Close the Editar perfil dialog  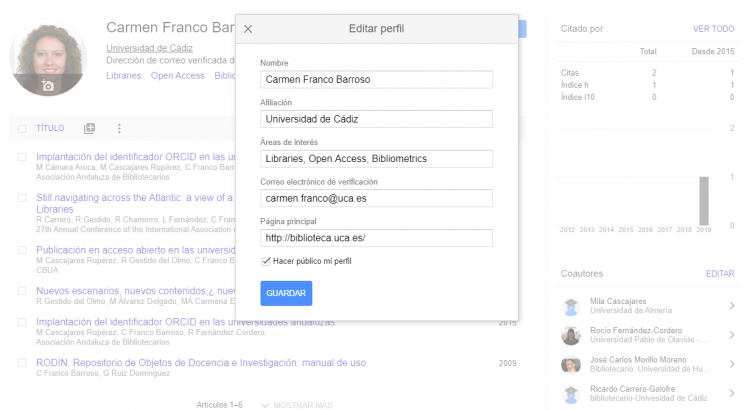(248, 29)
